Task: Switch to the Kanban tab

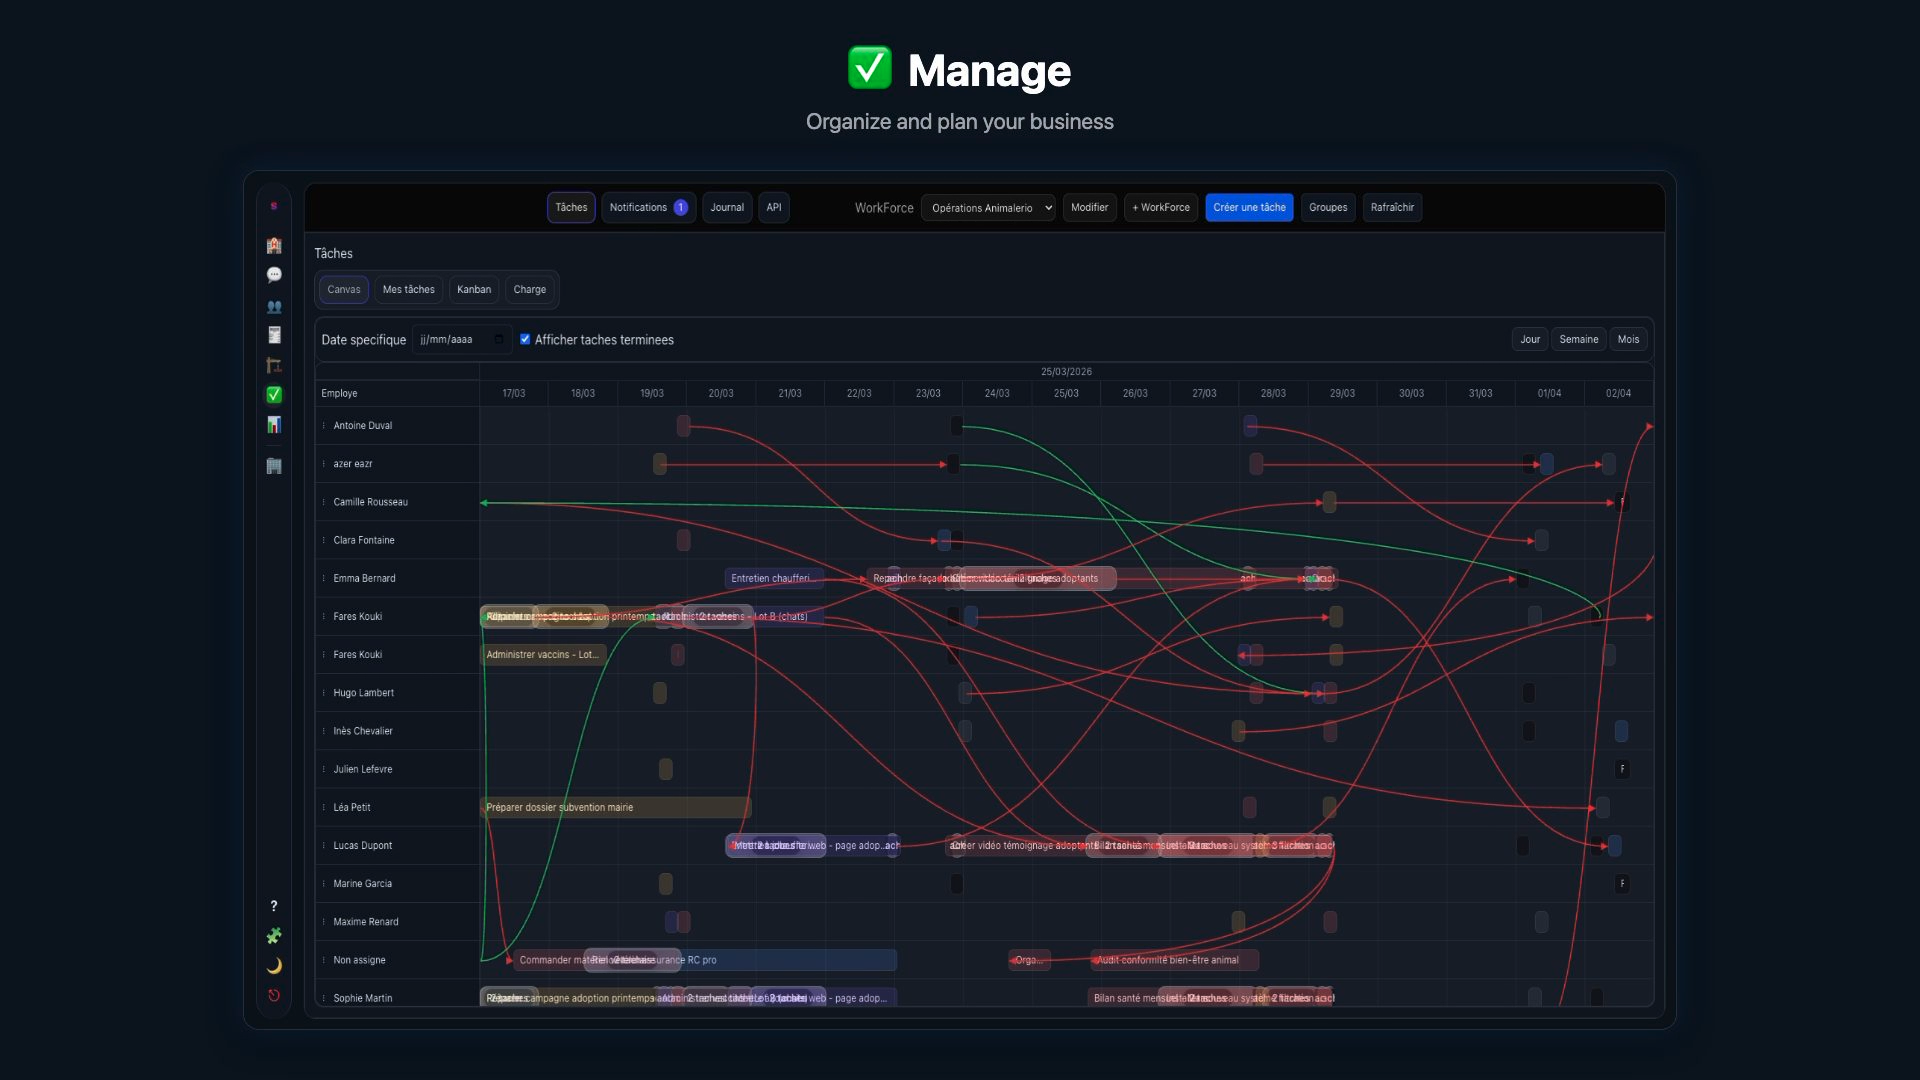Action: tap(473, 290)
